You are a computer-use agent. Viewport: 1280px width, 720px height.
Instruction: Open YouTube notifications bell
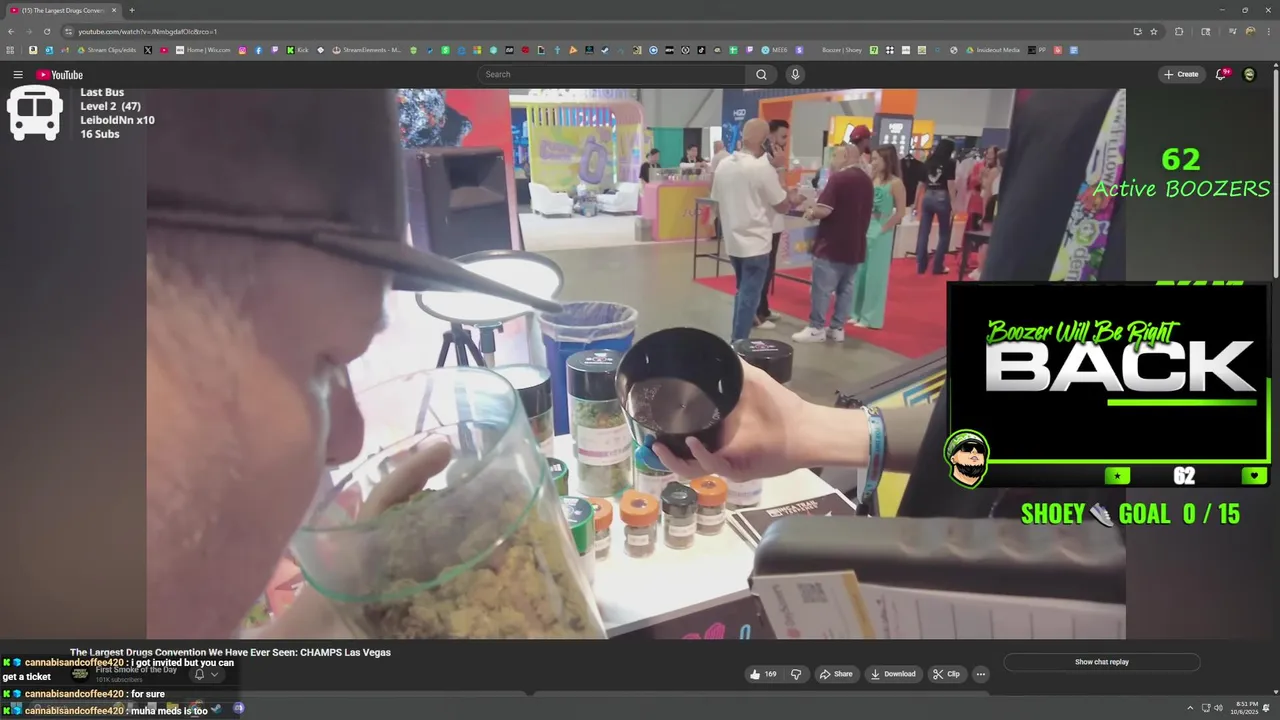point(1221,74)
